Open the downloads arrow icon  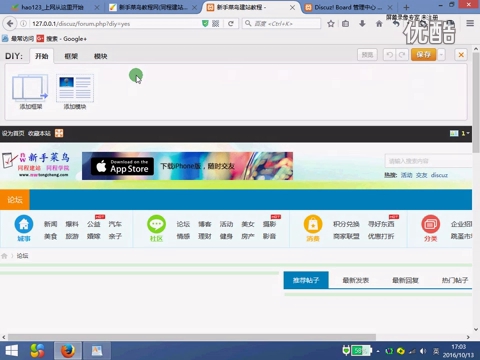click(362, 24)
